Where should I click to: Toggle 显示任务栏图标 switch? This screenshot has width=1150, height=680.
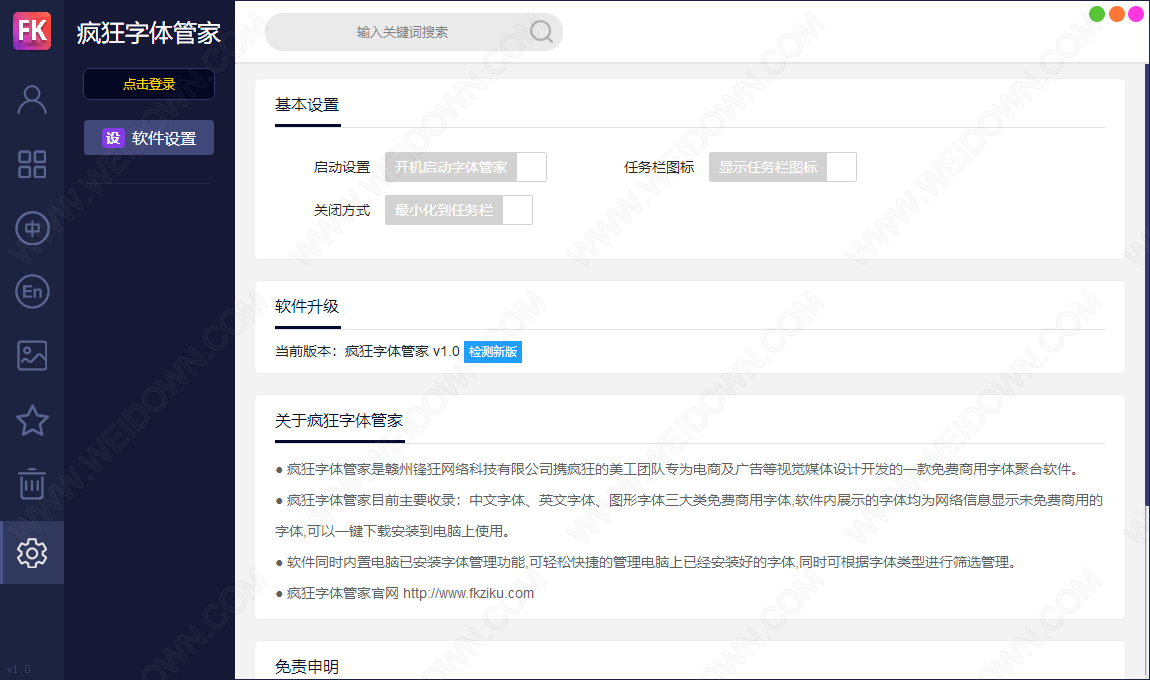tap(783, 167)
